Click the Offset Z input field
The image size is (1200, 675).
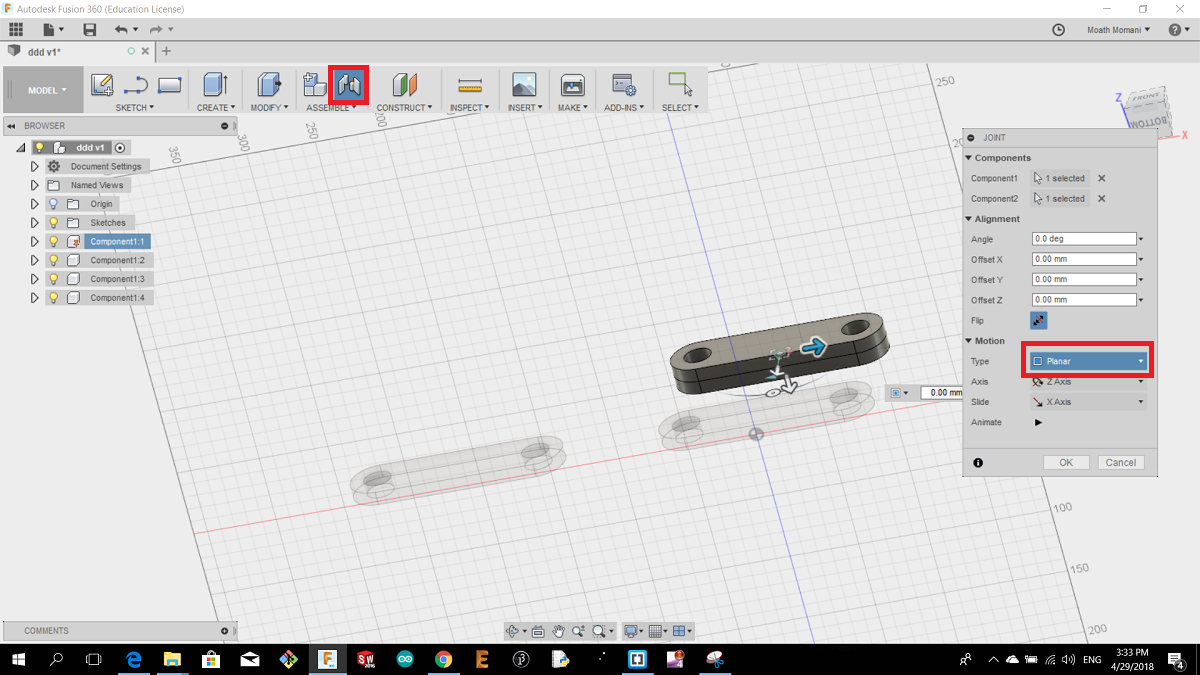pos(1085,300)
